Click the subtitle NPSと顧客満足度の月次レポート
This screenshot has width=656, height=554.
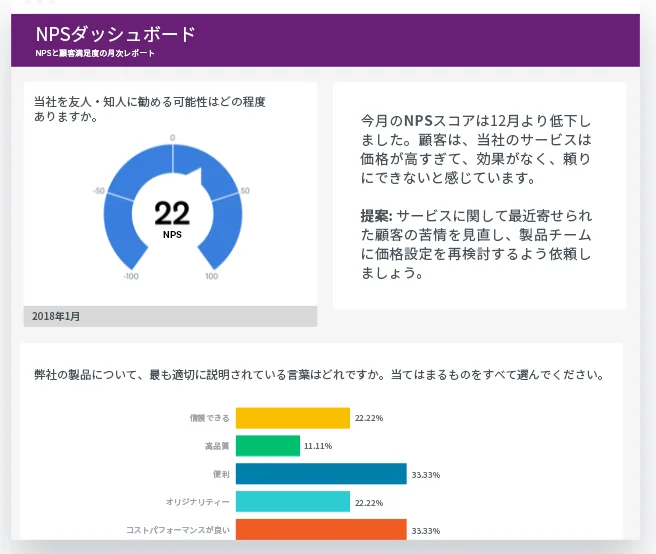pyautogui.click(x=94, y=53)
